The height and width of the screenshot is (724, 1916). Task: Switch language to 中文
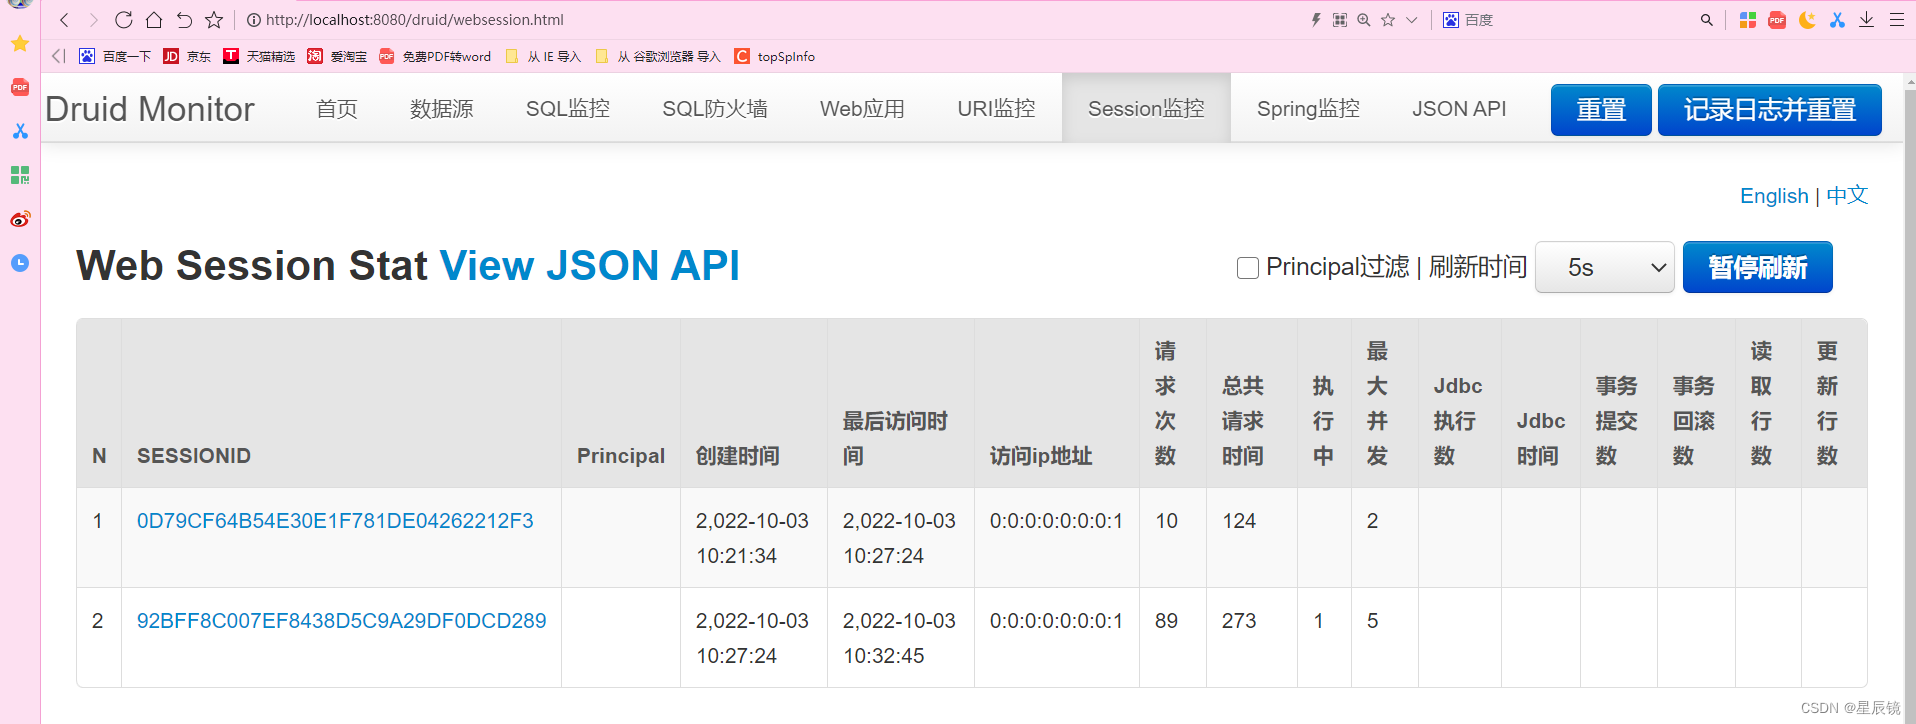coord(1847,196)
